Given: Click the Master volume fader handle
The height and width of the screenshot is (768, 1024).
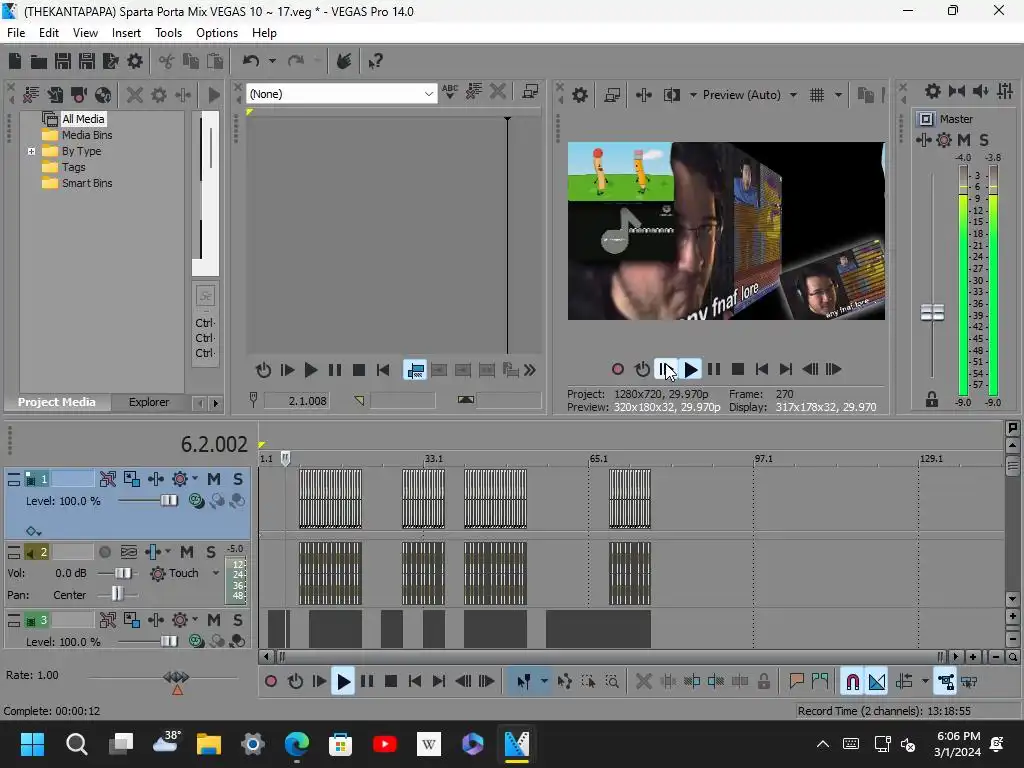Looking at the screenshot, I should click(x=932, y=312).
